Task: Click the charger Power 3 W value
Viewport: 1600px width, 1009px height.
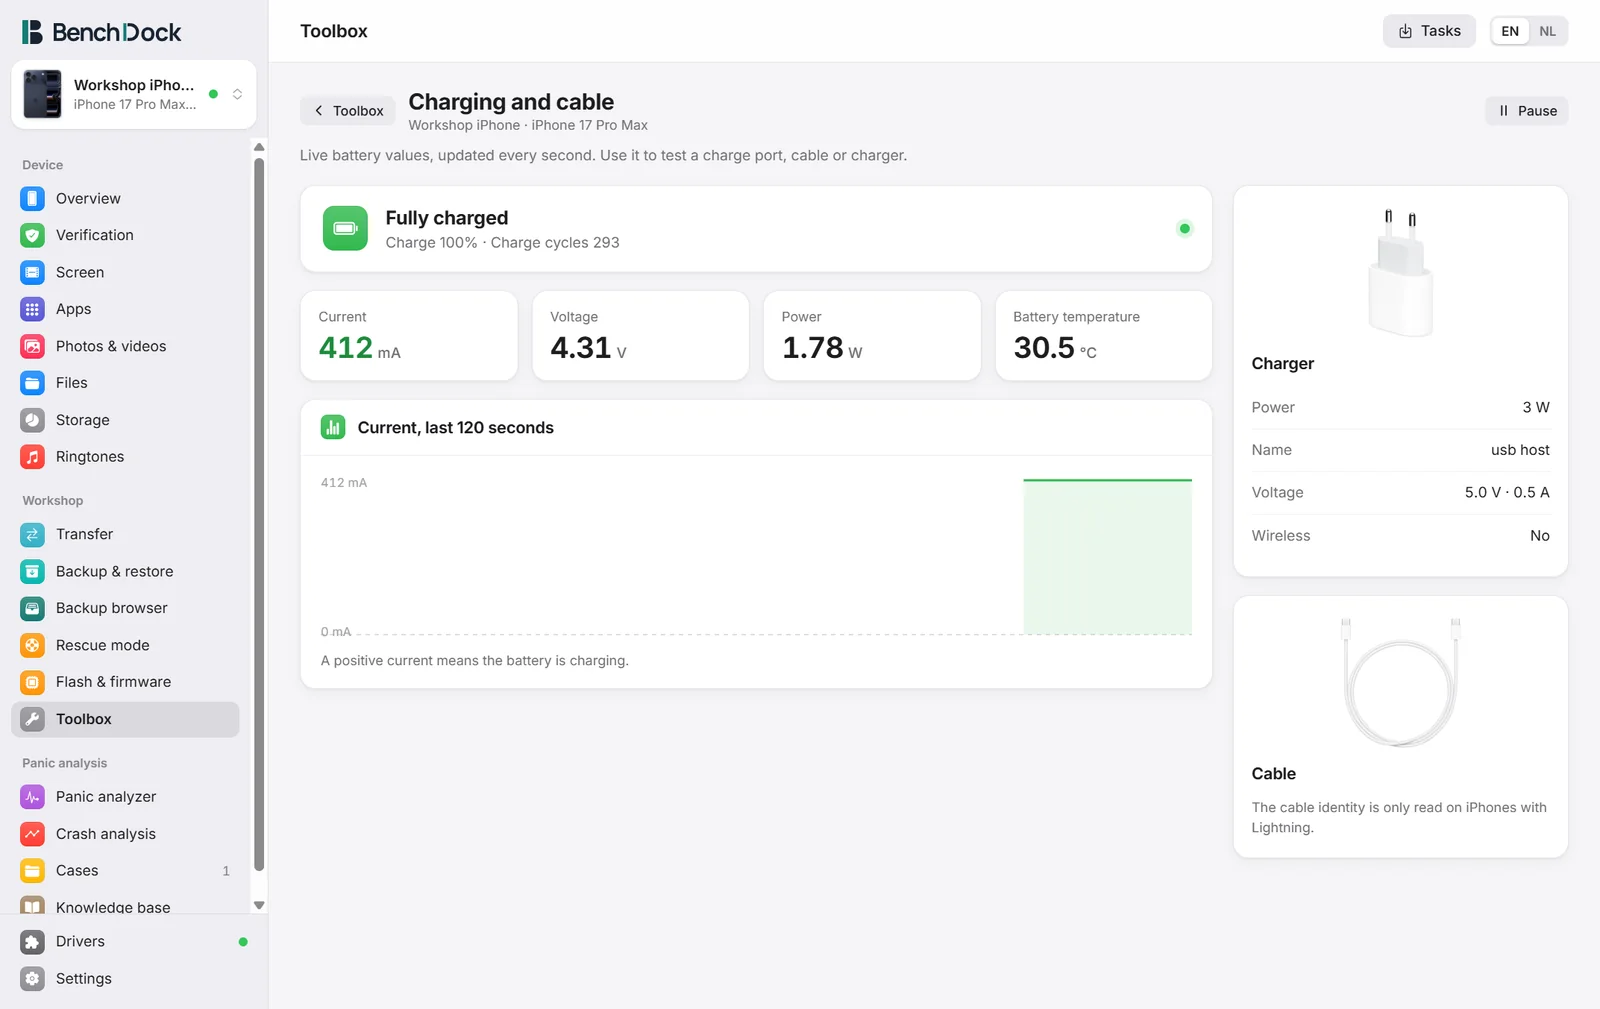Action: [x=1536, y=407]
